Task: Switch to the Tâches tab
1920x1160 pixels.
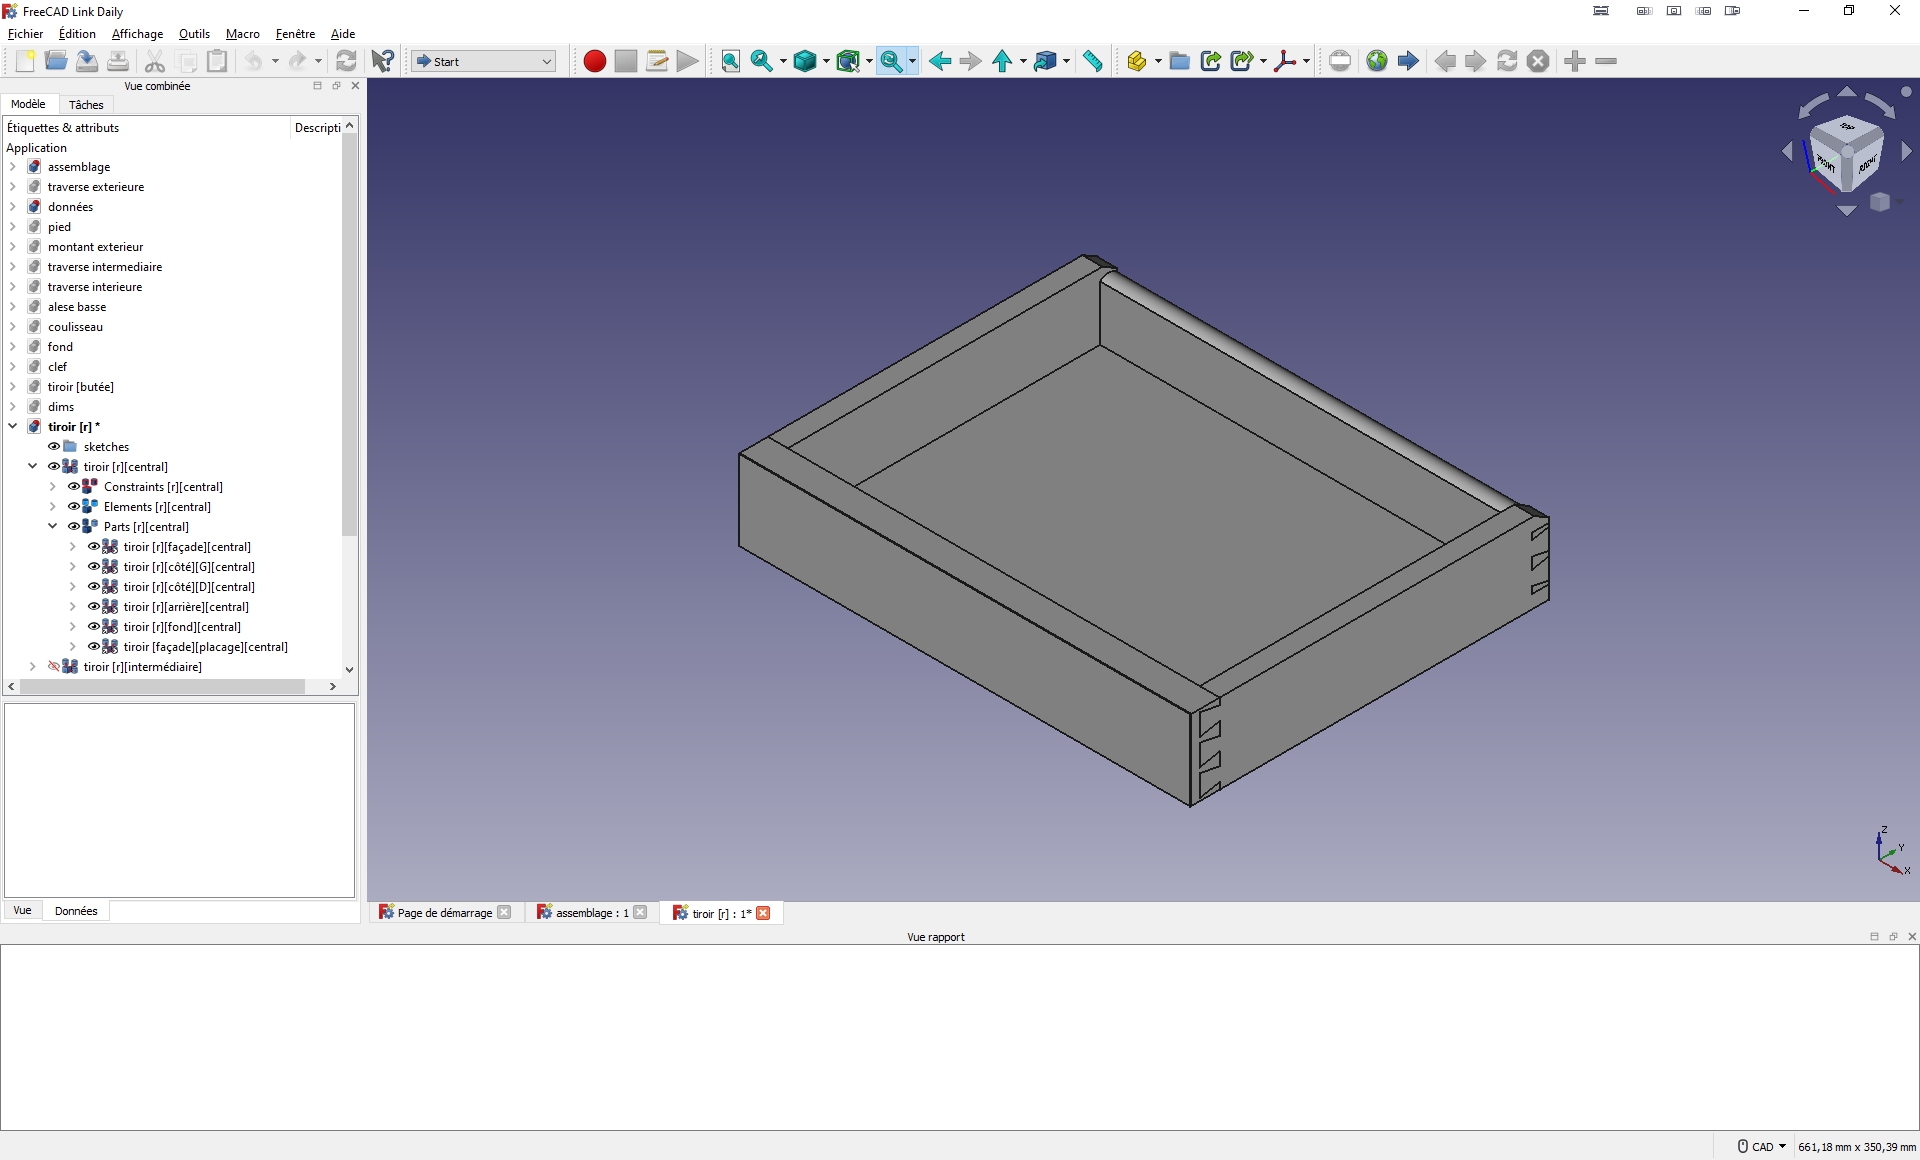Action: 86,104
